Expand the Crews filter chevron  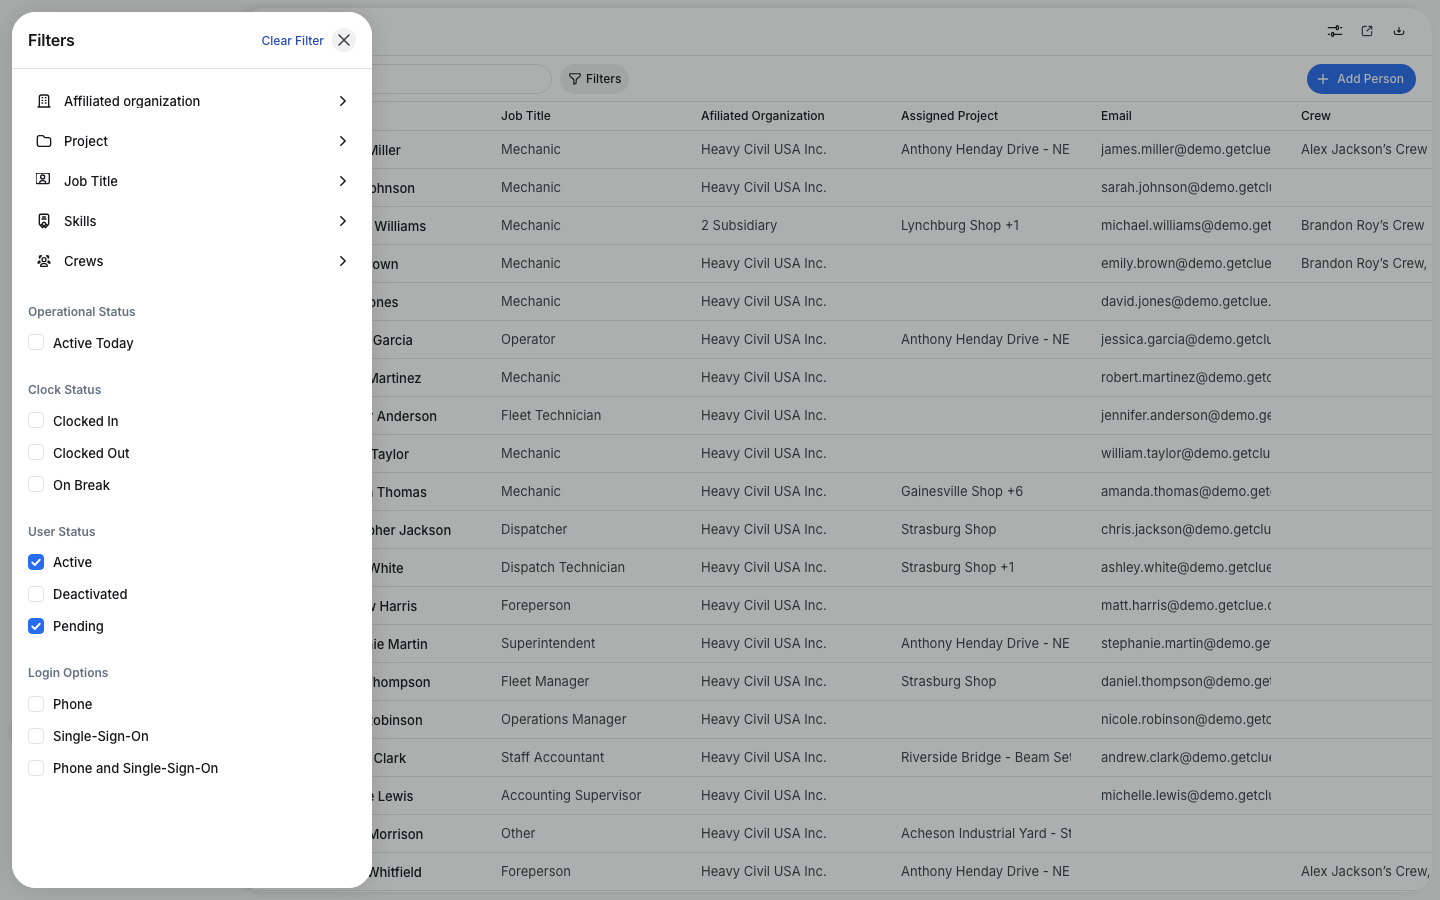(343, 261)
